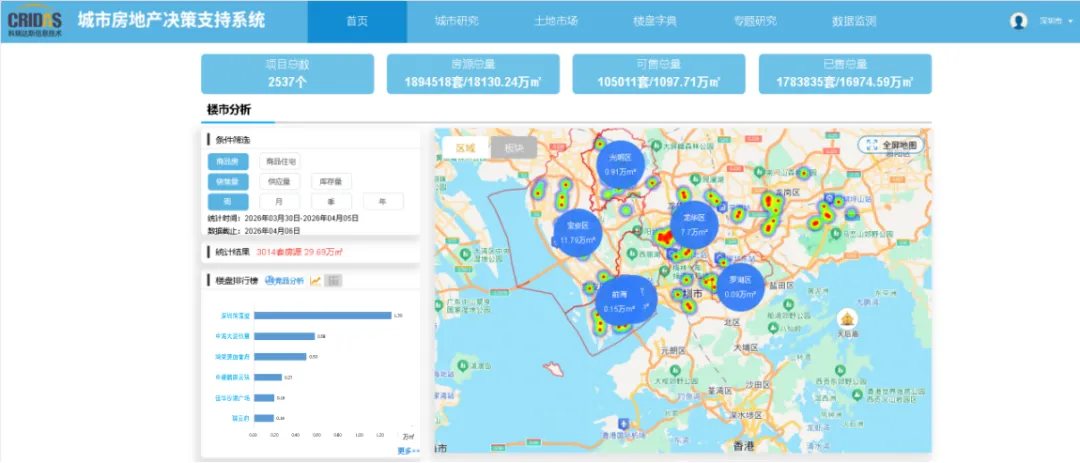Open the user avatar icon
The image size is (1080, 463).
[x=1019, y=21]
